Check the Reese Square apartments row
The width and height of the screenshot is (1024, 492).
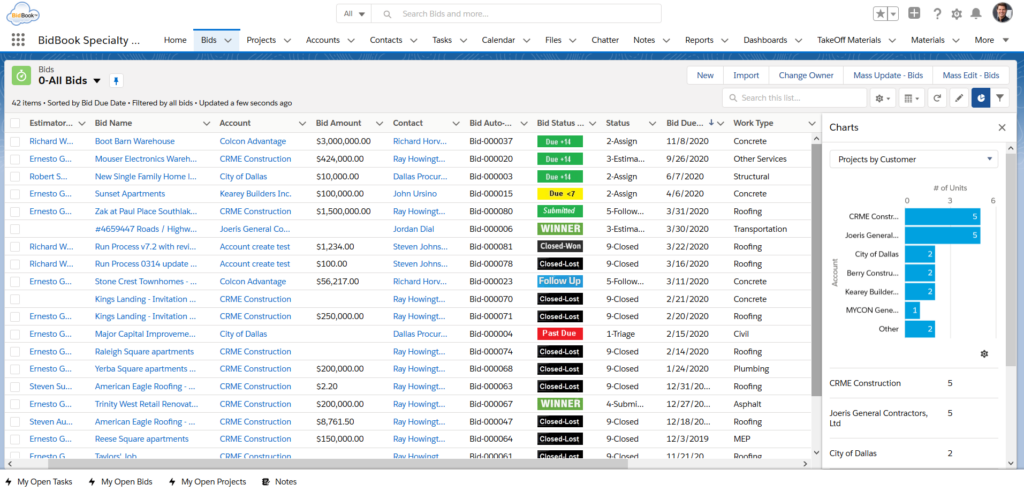pos(15,439)
